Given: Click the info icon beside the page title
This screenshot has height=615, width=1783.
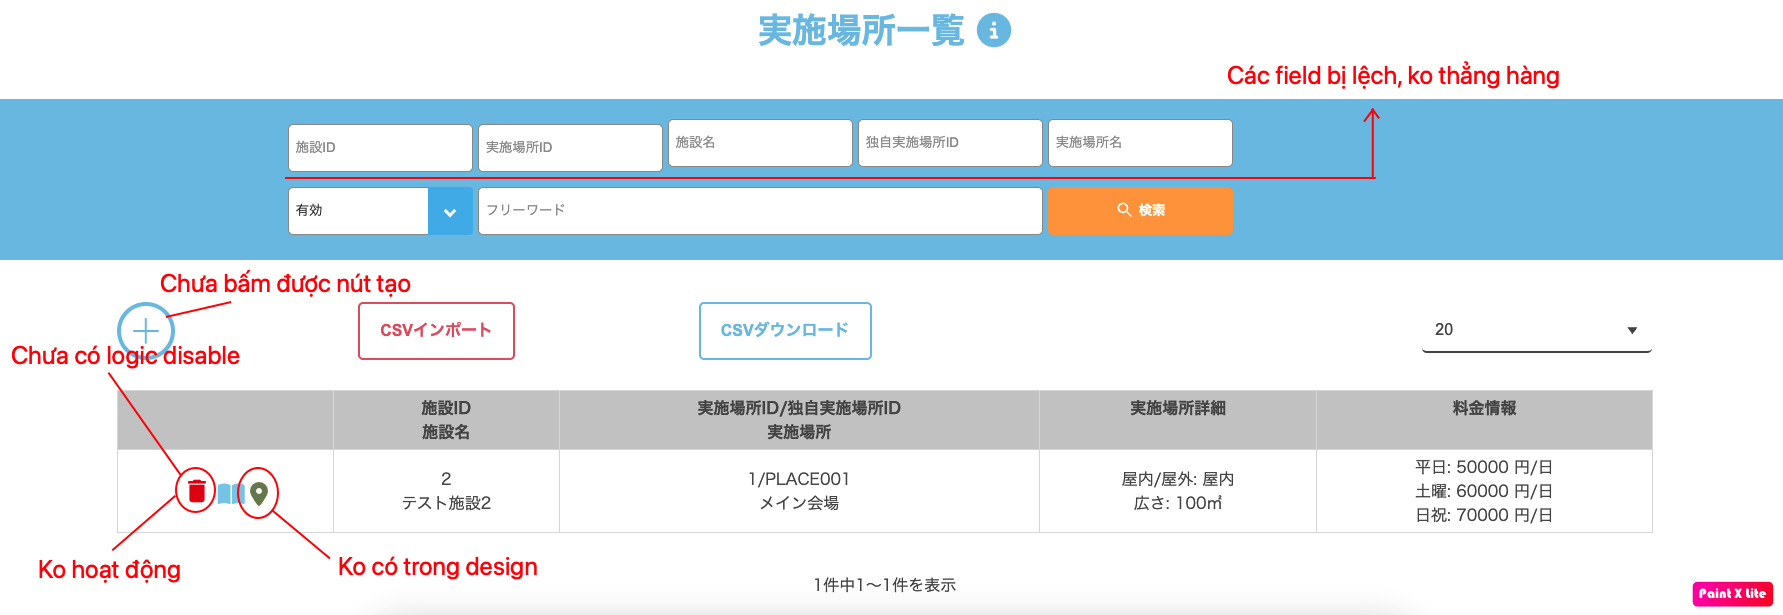Looking at the screenshot, I should 993,30.
